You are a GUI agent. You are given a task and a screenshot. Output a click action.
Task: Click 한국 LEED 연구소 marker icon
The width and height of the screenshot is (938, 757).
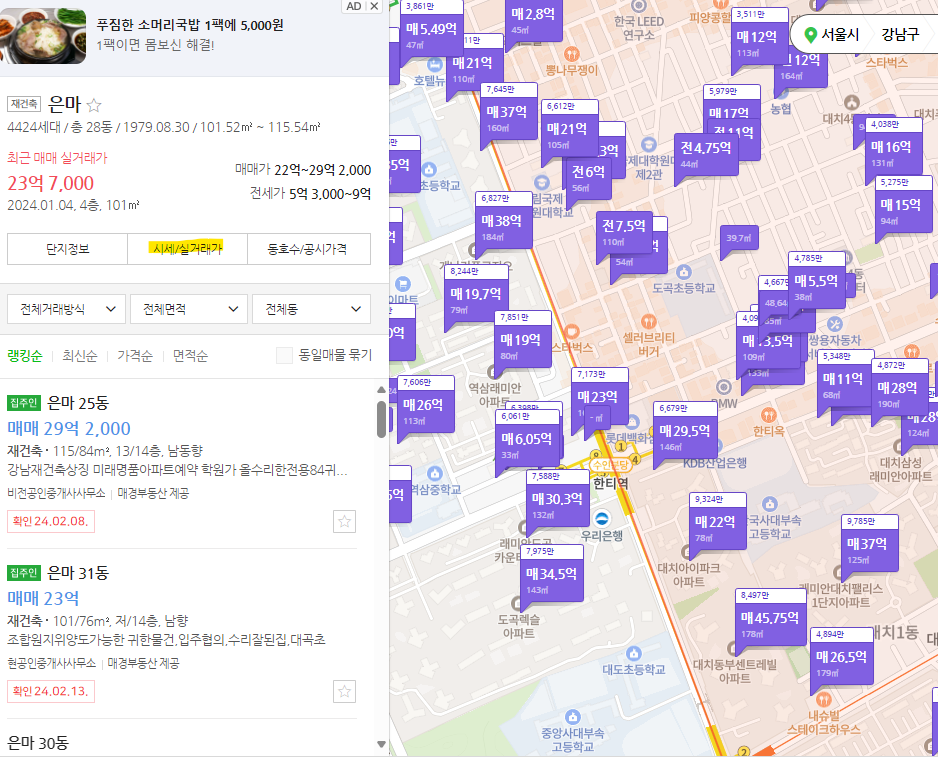[639, 6]
